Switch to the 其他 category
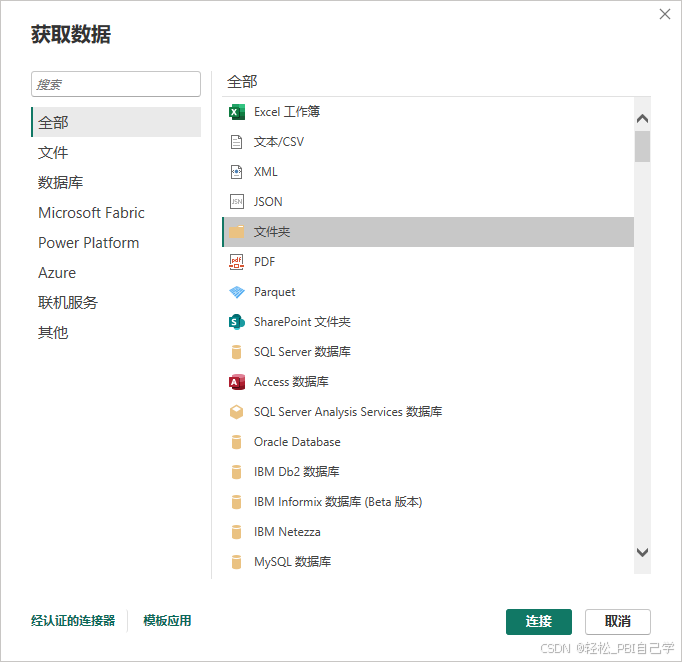 tap(116, 333)
